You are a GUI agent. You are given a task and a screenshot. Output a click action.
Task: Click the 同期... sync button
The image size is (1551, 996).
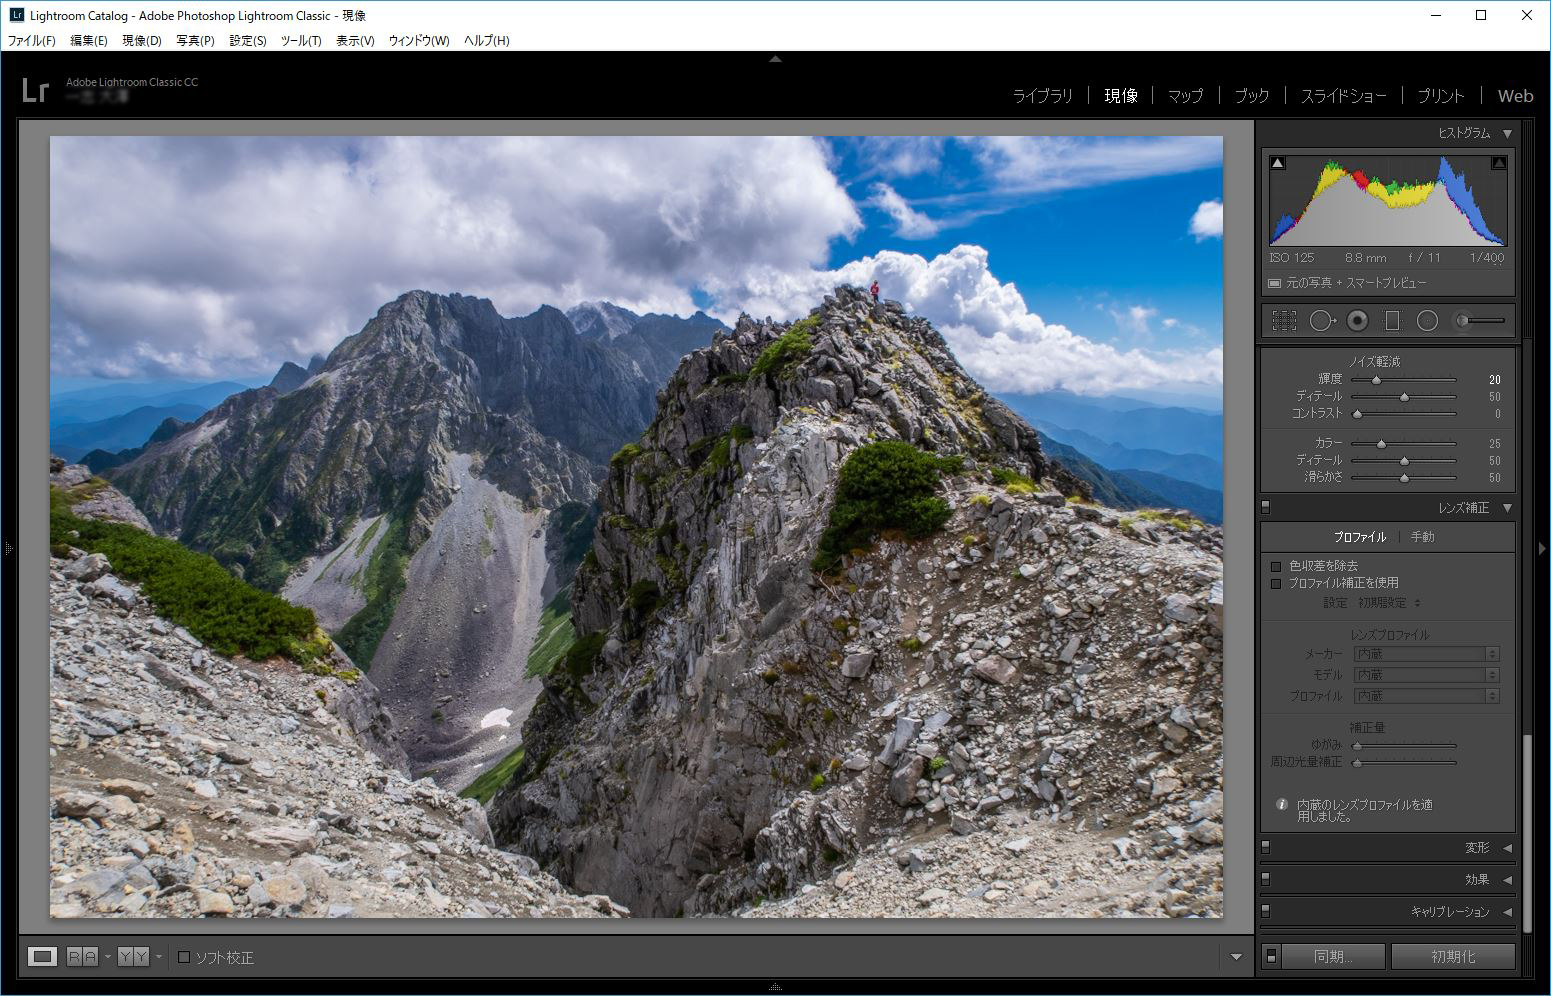click(x=1333, y=957)
